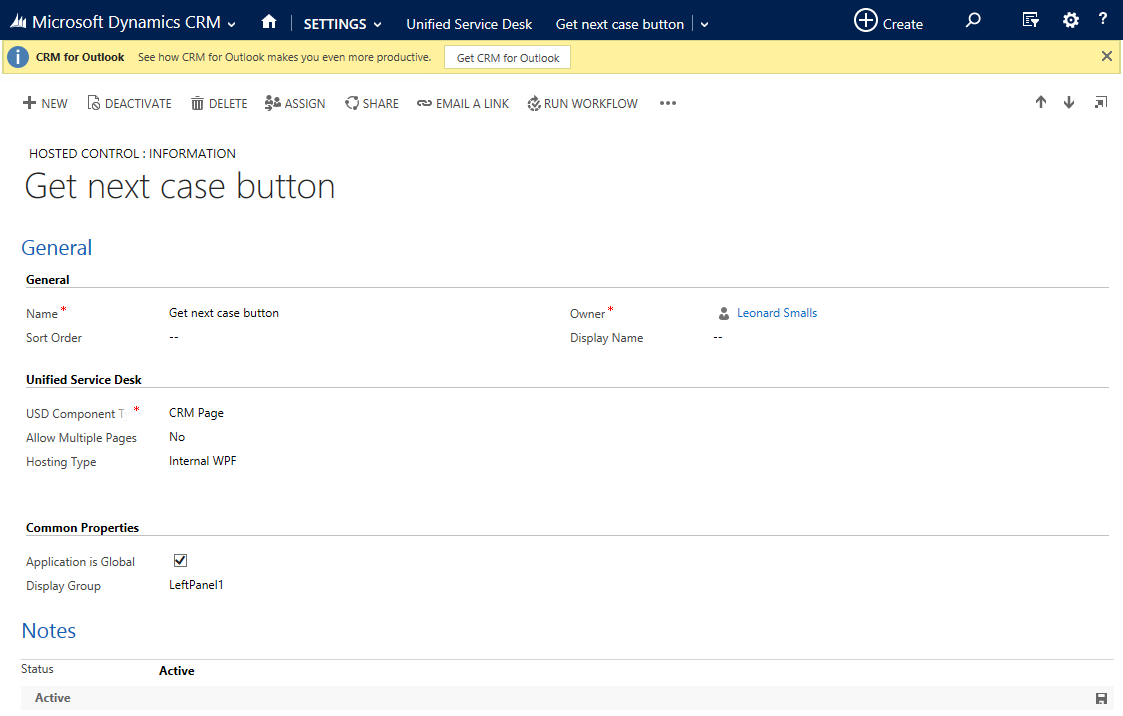Viewport: 1123px width, 716px height.
Task: Open the SETTINGS navigation menu
Action: click(x=334, y=24)
